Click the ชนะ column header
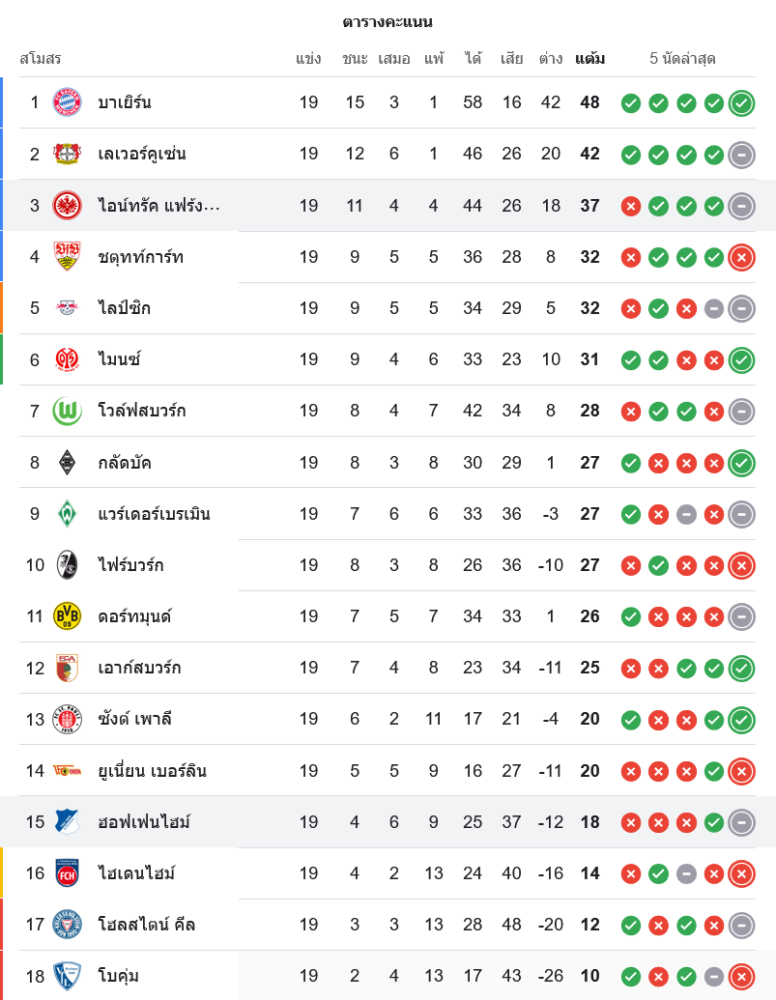This screenshot has height=1000, width=776. tap(354, 59)
